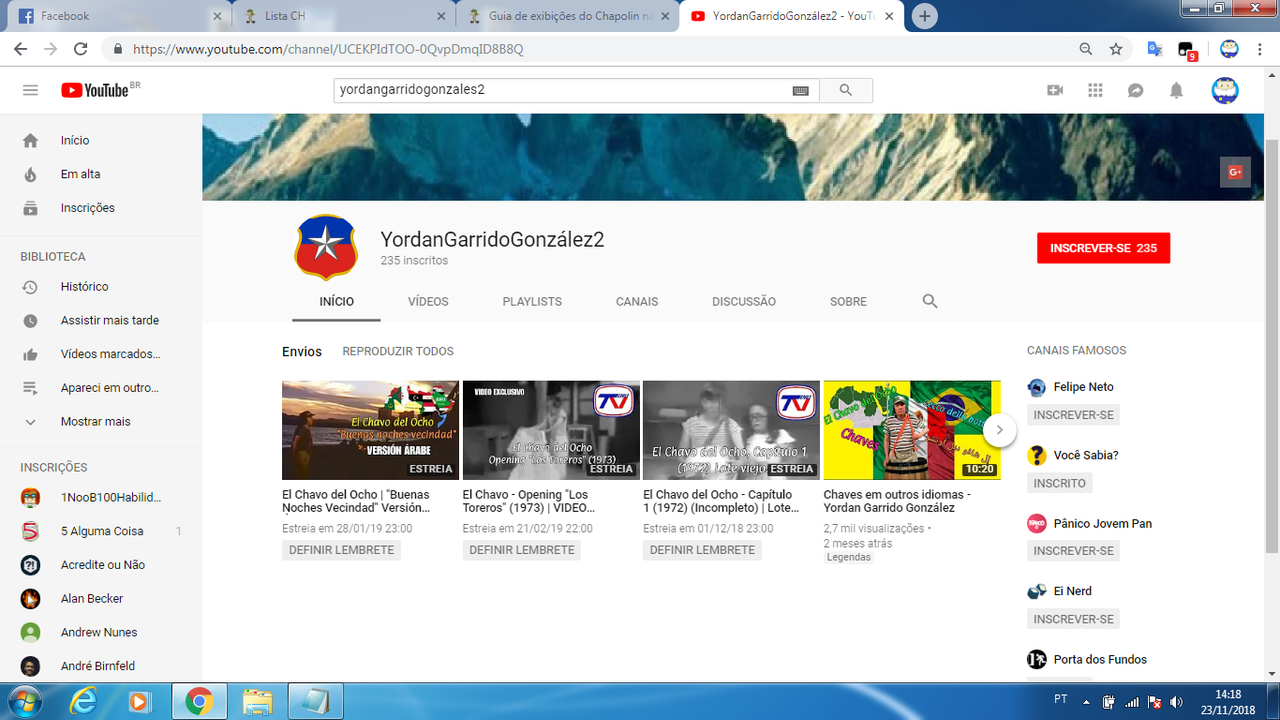Open the YouTube hamburger menu

(30, 89)
